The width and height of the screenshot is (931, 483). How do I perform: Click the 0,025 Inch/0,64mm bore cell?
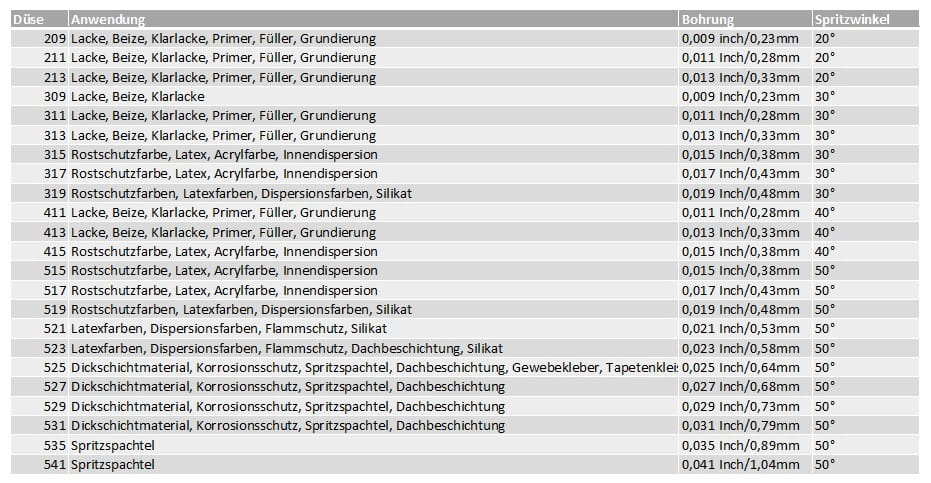coord(739,367)
